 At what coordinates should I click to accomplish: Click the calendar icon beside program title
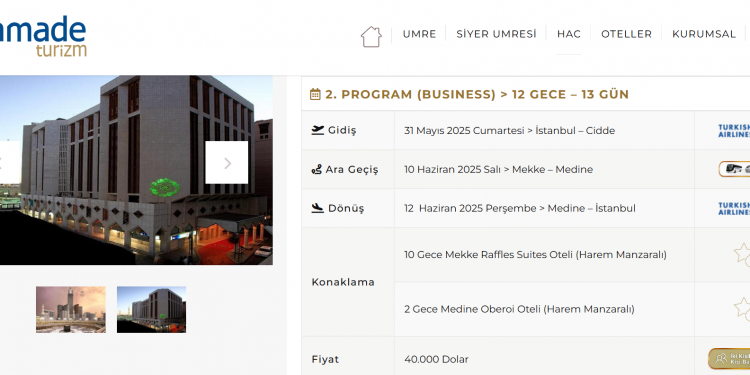click(x=315, y=94)
